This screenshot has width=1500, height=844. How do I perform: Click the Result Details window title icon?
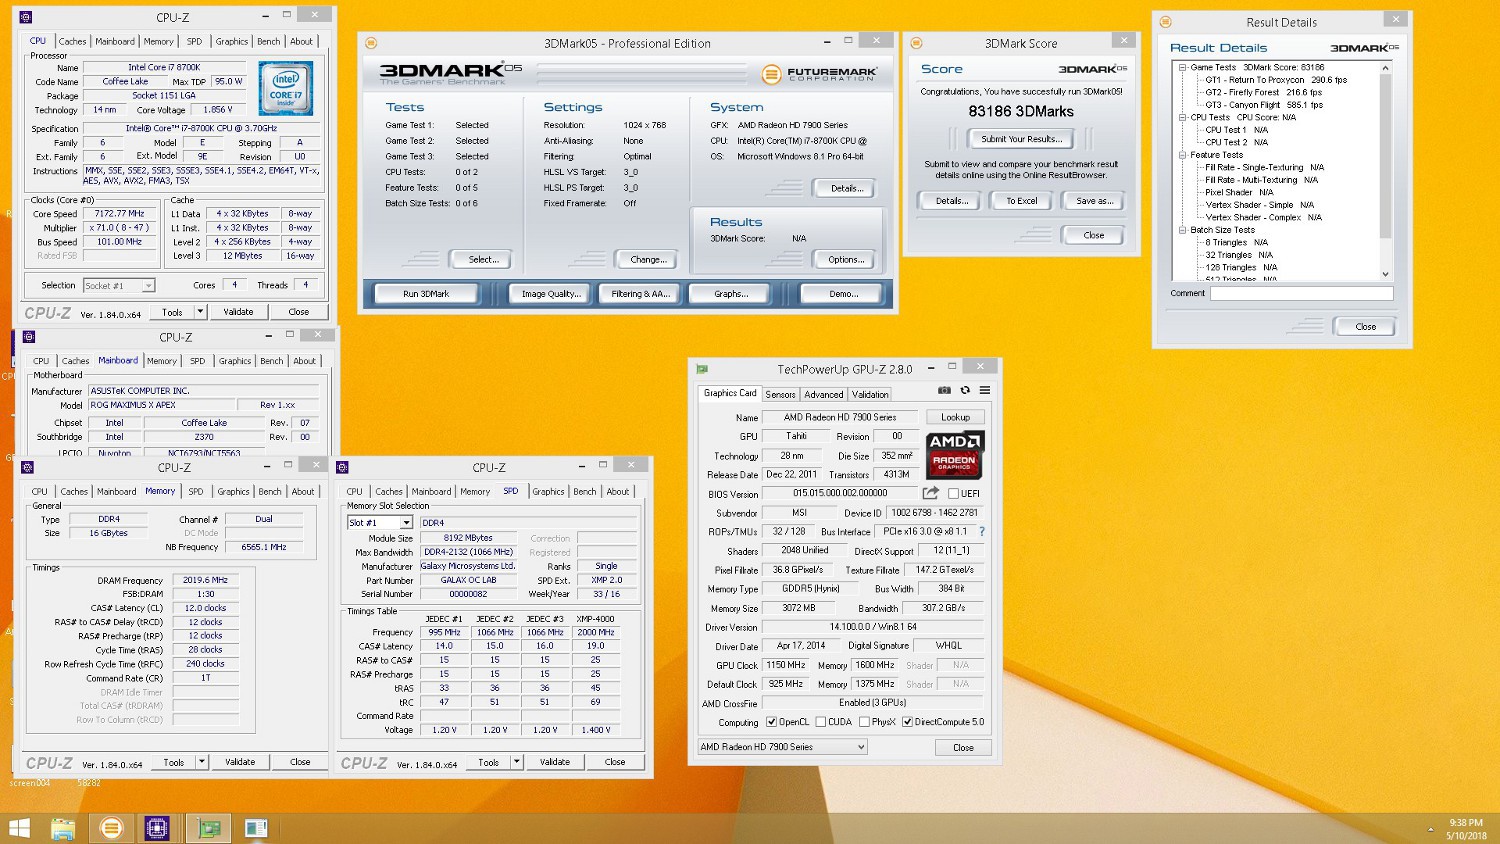(x=1165, y=21)
